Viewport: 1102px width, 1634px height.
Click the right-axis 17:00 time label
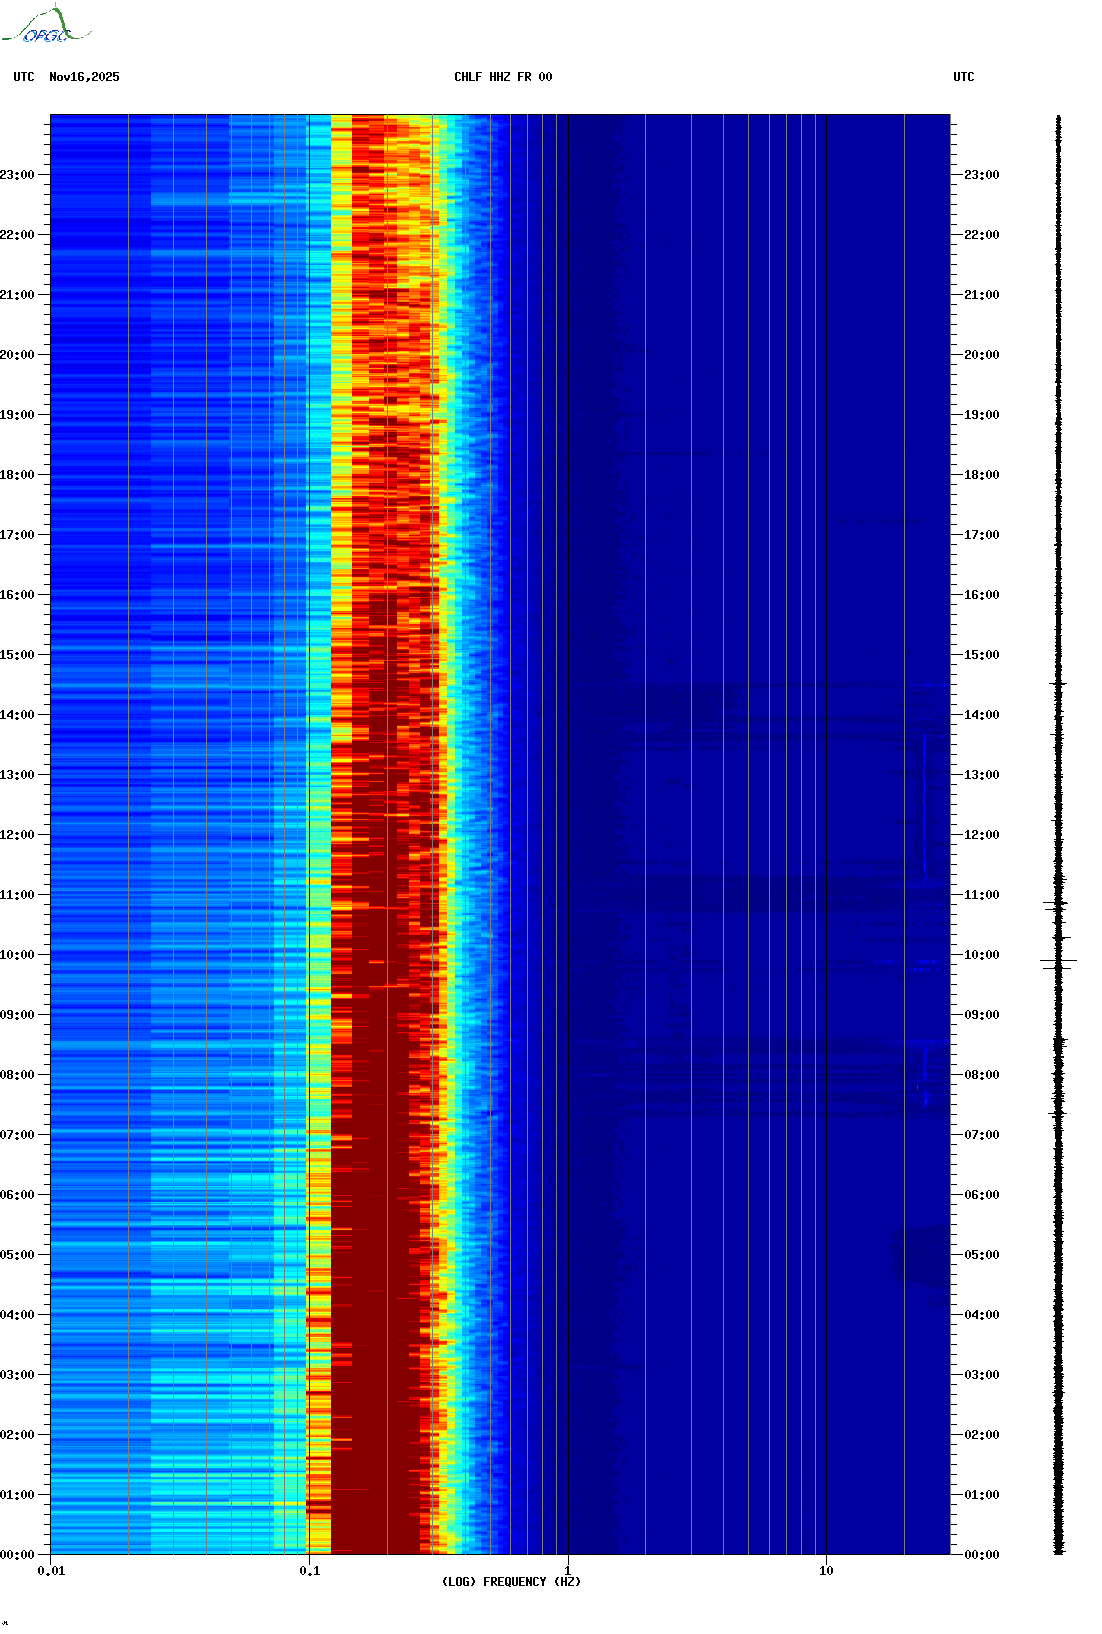pyautogui.click(x=981, y=535)
